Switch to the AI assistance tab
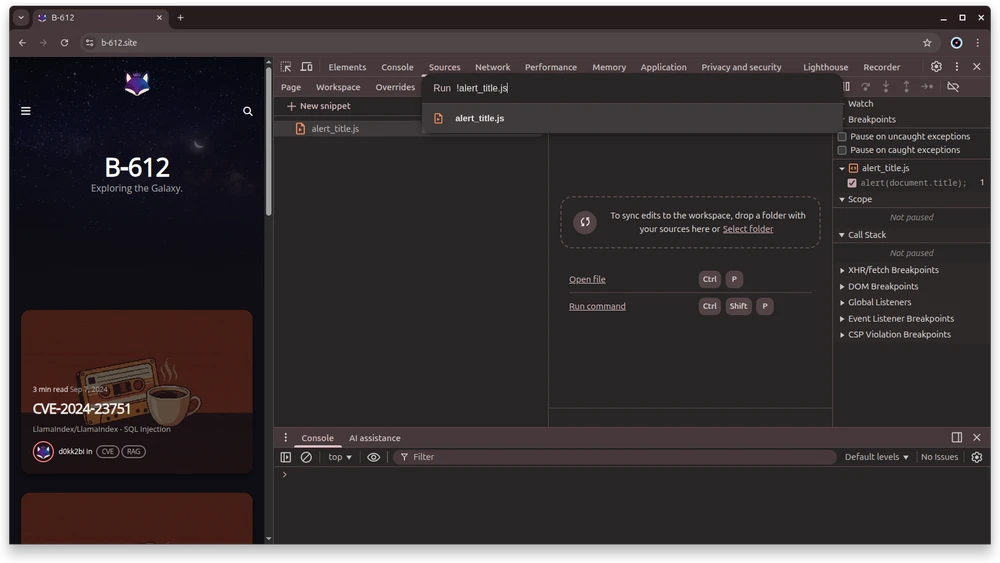Image resolution: width=1000 pixels, height=563 pixels. pyautogui.click(x=374, y=438)
